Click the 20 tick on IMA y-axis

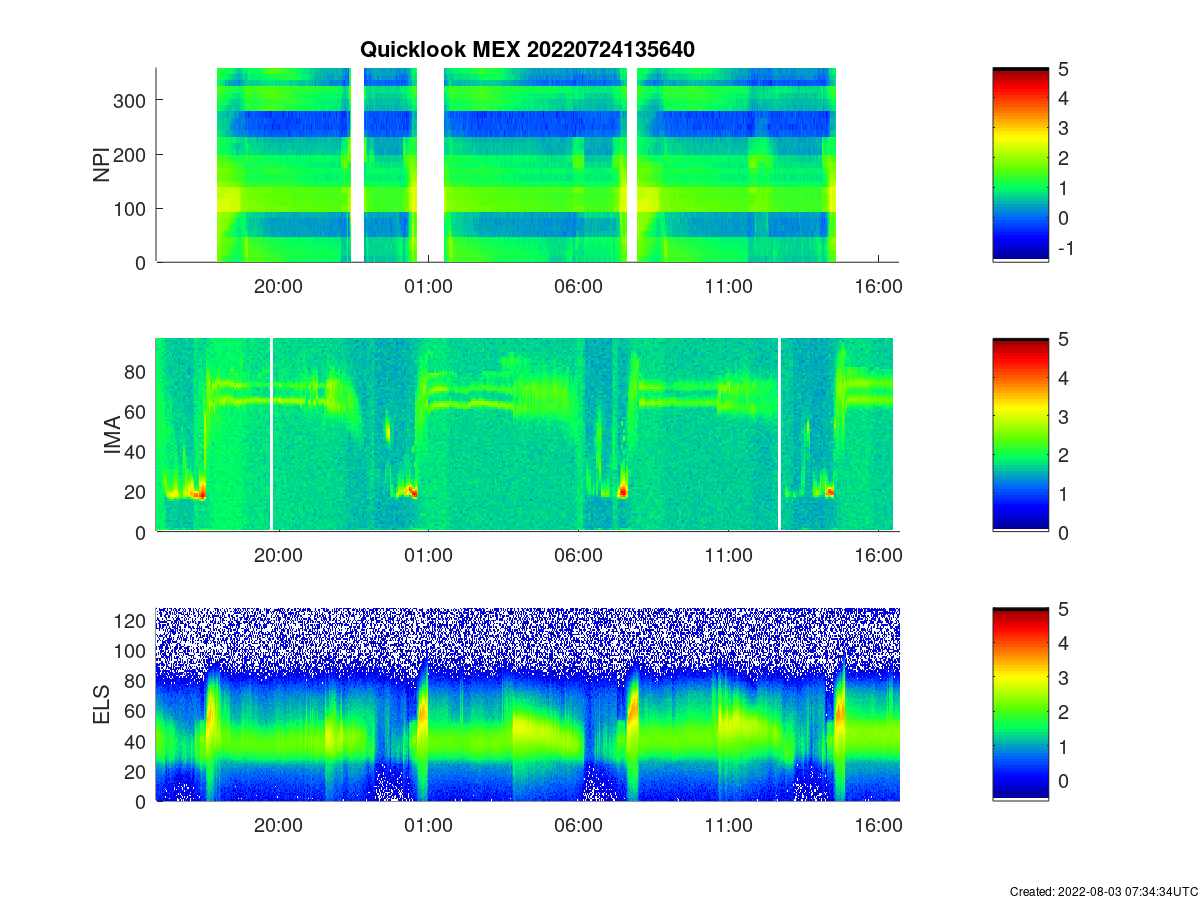137,492
